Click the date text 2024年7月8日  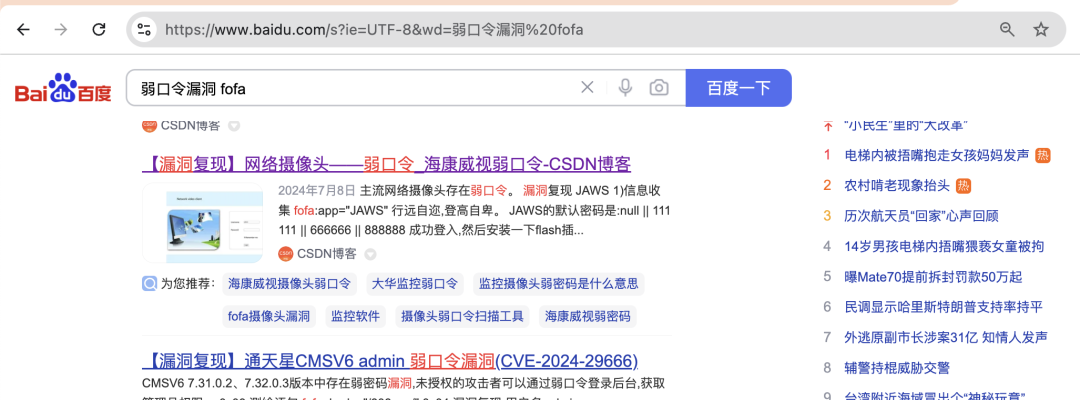point(316,191)
